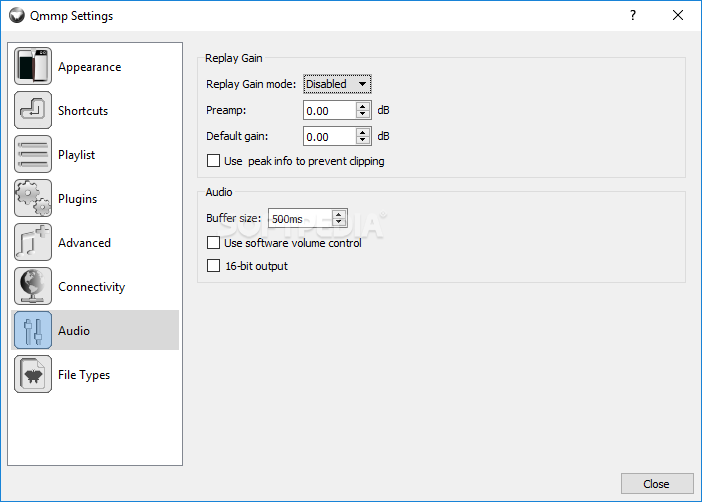Screen dimensions: 702x502
Task: Switch to the File Types label
Action: pos(84,375)
